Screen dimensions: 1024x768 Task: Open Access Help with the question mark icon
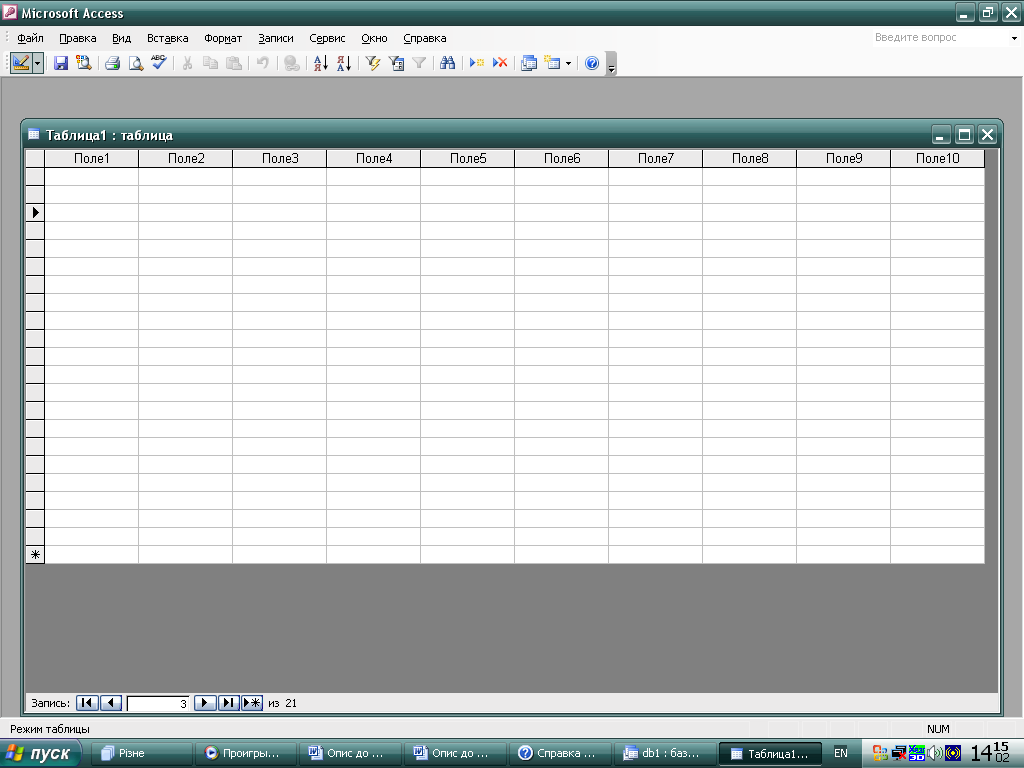[592, 63]
